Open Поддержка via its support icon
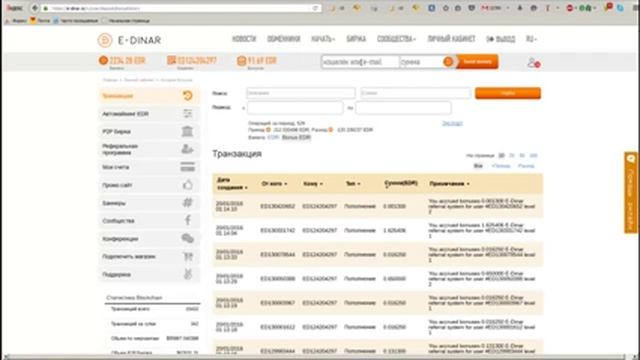 (x=187, y=274)
